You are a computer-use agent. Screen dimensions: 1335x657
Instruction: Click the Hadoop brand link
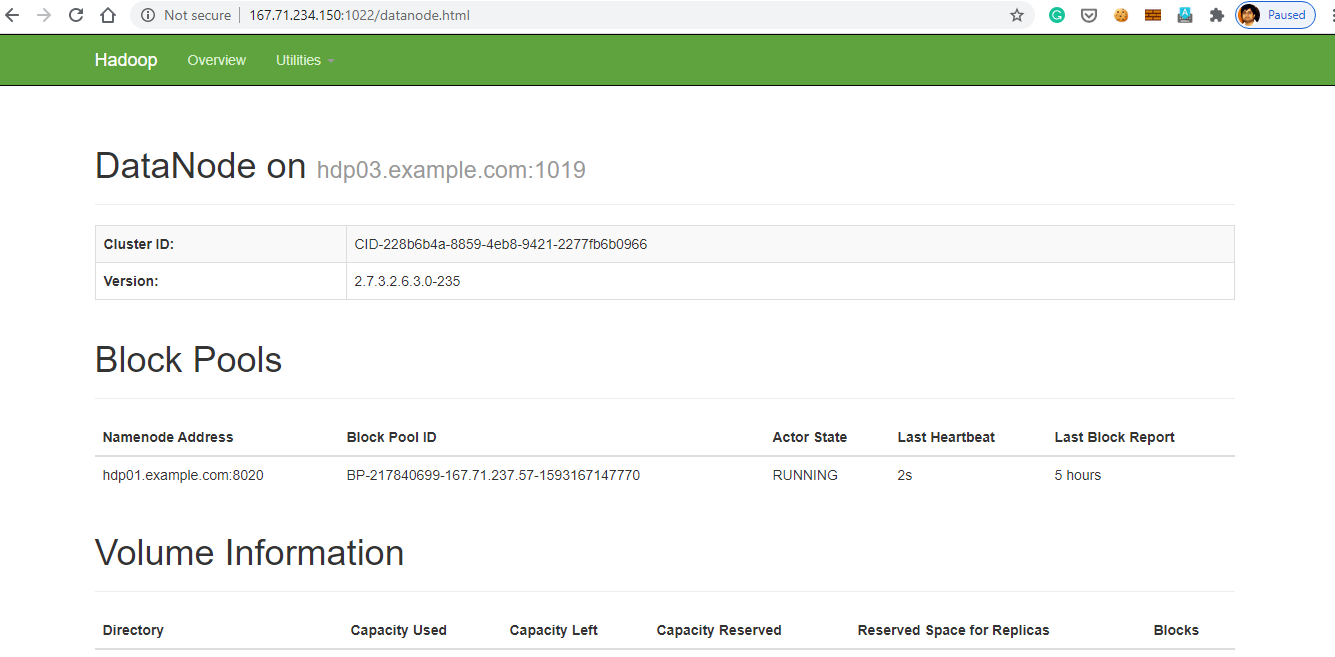[126, 60]
